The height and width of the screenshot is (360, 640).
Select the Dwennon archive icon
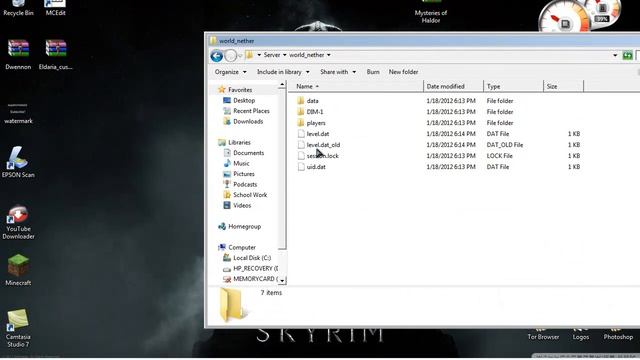pos(18,54)
